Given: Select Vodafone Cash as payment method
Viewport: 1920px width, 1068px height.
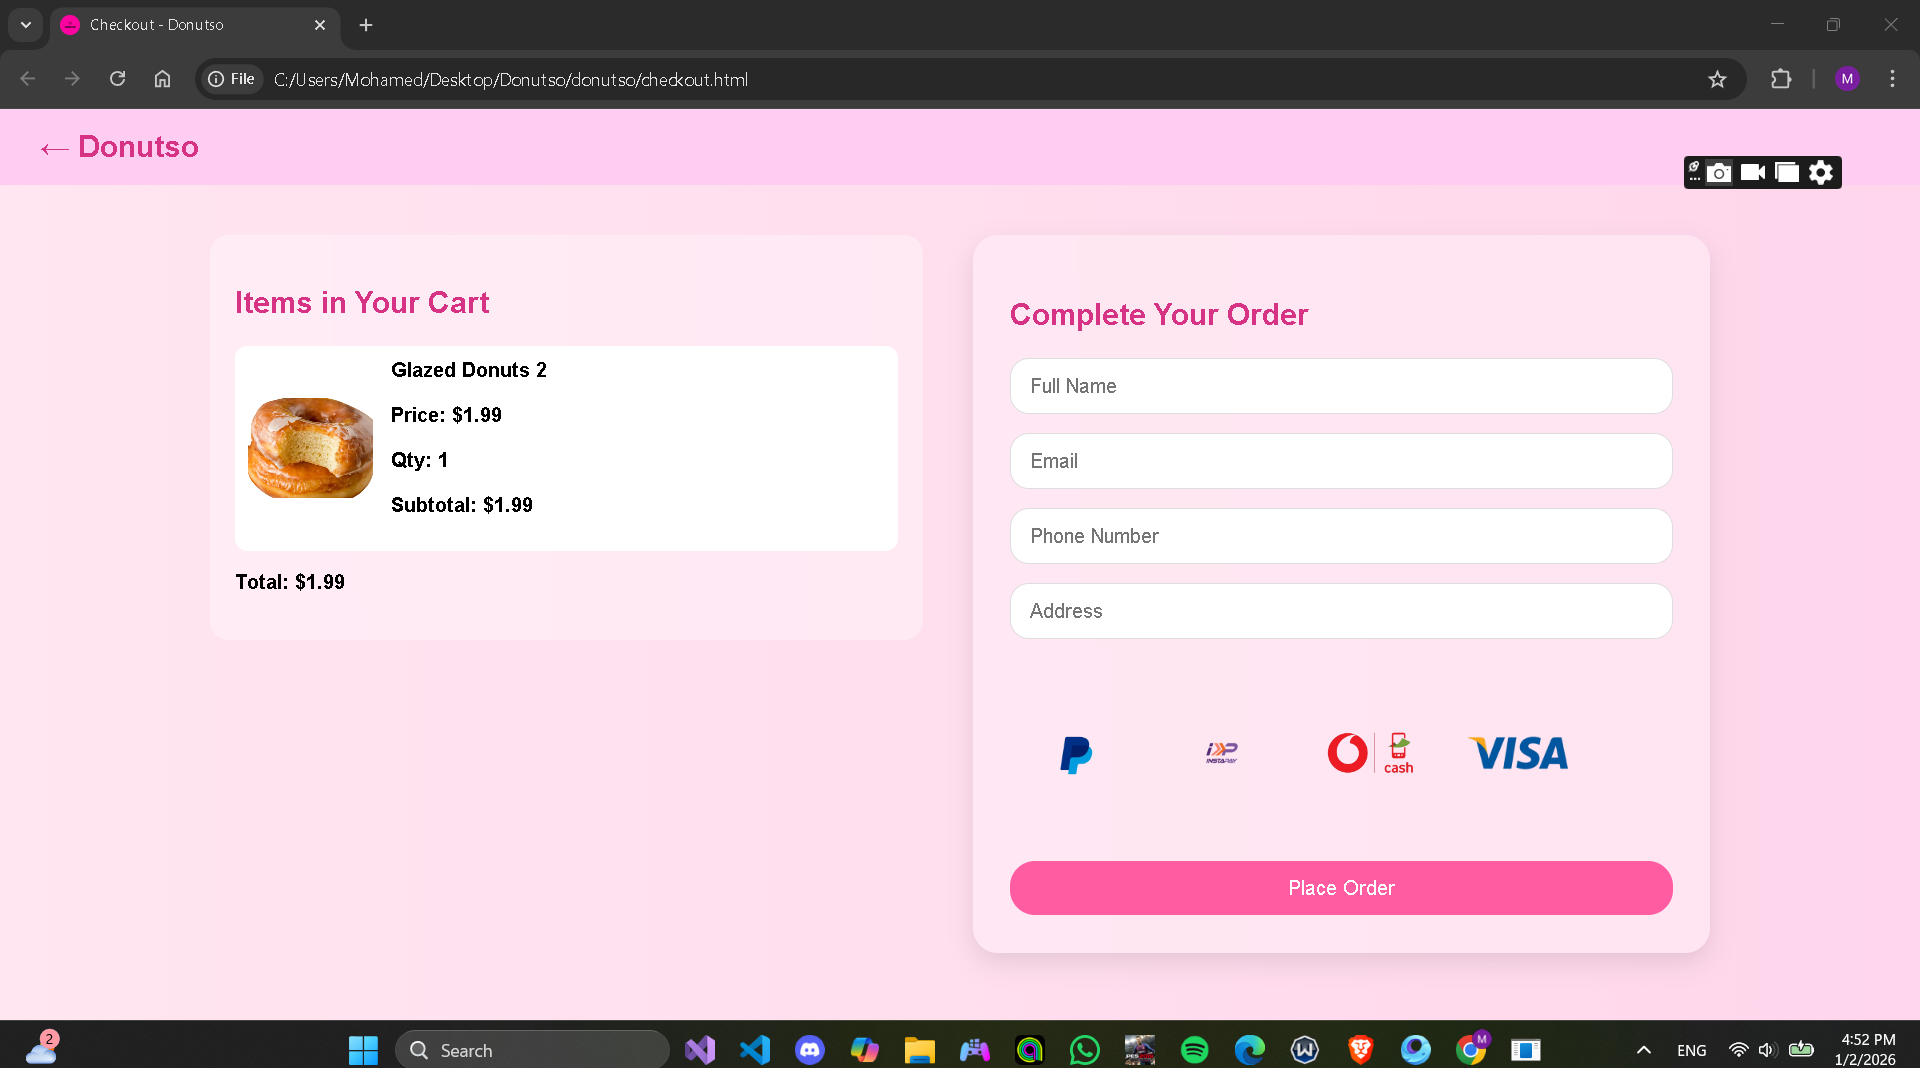Looking at the screenshot, I should 1368,753.
